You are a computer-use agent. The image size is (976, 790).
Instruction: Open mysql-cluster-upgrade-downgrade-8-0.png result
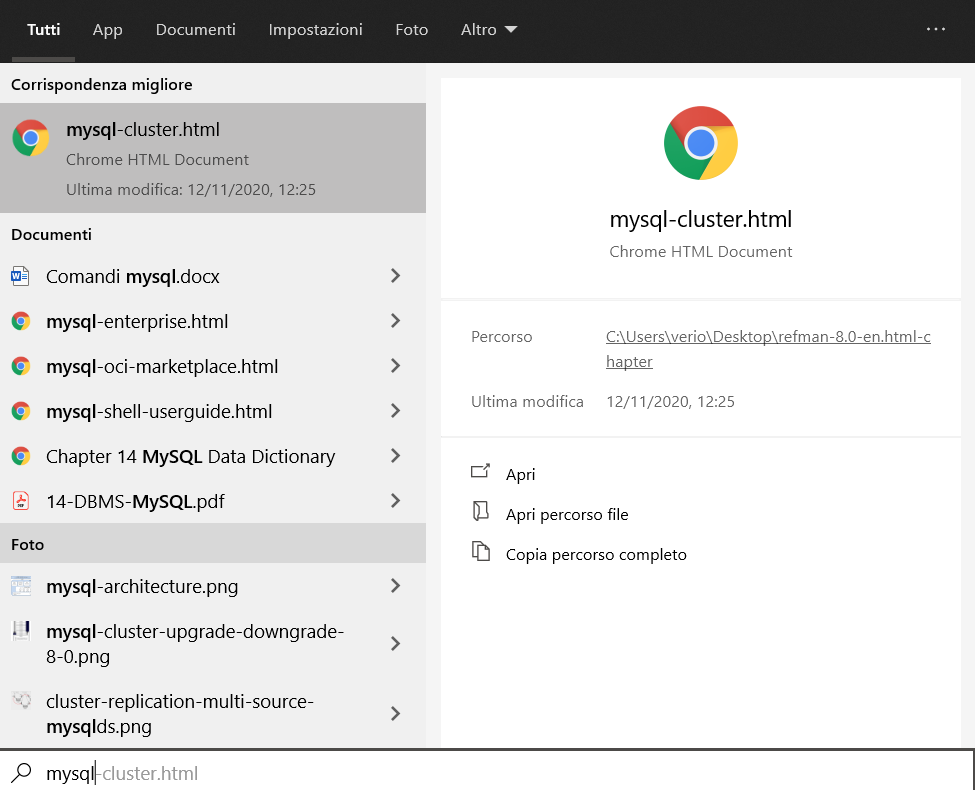click(x=195, y=644)
